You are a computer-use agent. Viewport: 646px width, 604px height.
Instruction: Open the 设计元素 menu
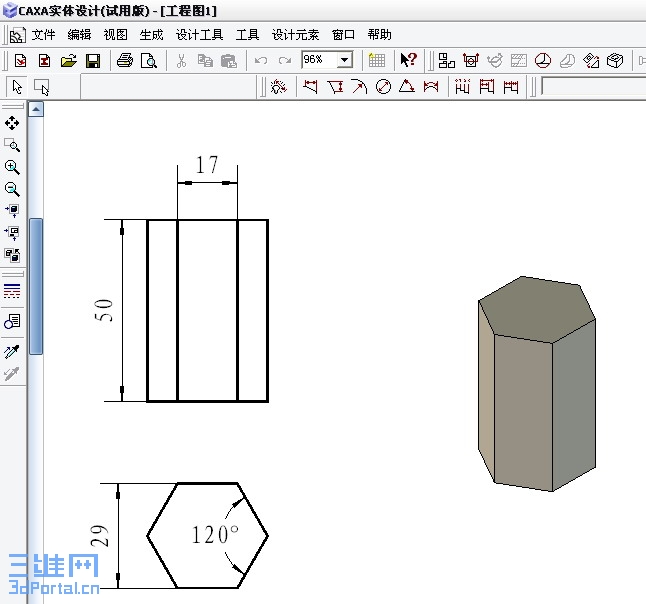pyautogui.click(x=295, y=35)
